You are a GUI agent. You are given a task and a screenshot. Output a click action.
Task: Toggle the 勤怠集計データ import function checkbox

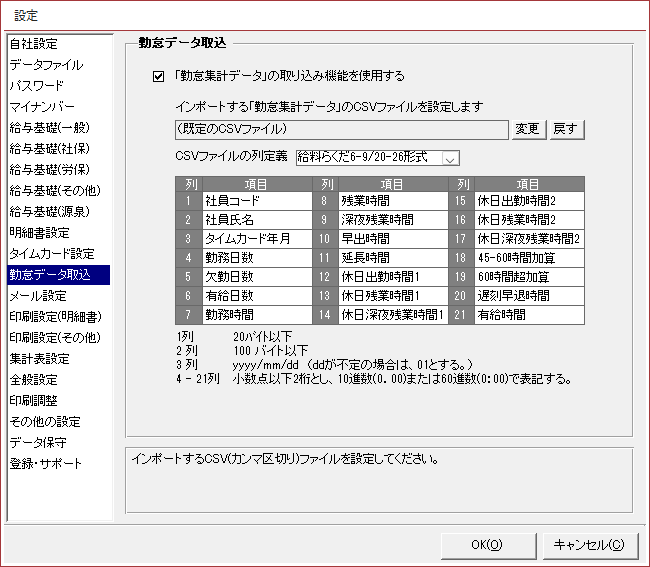[157, 76]
